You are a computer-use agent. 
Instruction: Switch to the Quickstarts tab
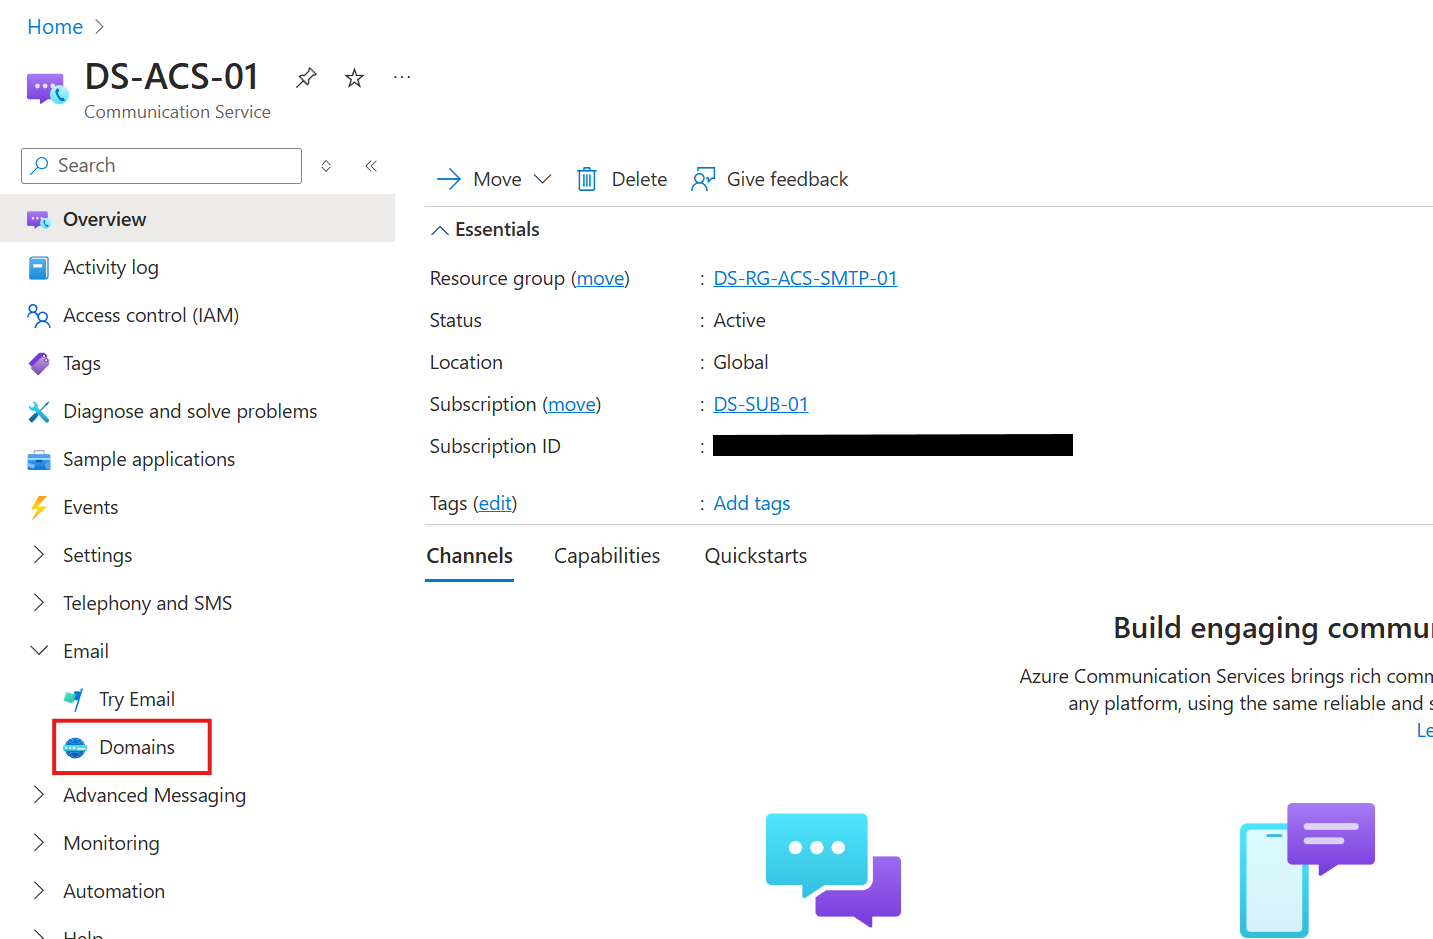pyautogui.click(x=755, y=556)
